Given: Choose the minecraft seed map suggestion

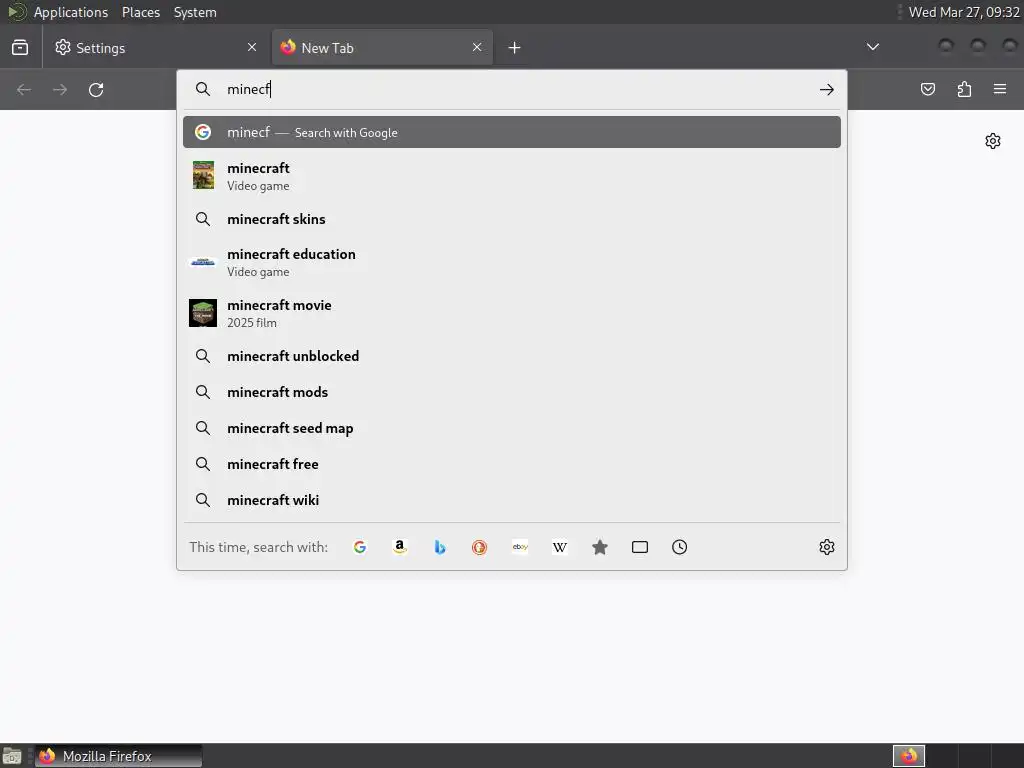Looking at the screenshot, I should tap(512, 428).
